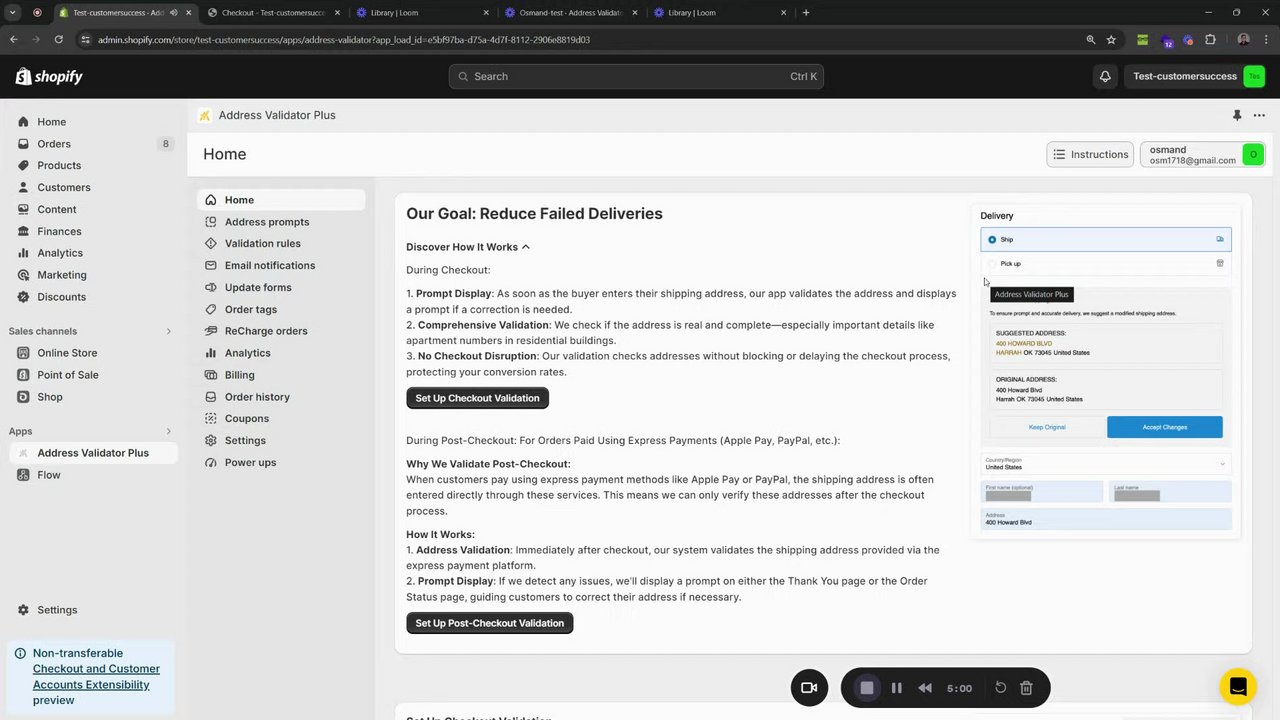
Task: Click the Analytics bar chart icon in Shopify sidebar
Action: coord(23,253)
